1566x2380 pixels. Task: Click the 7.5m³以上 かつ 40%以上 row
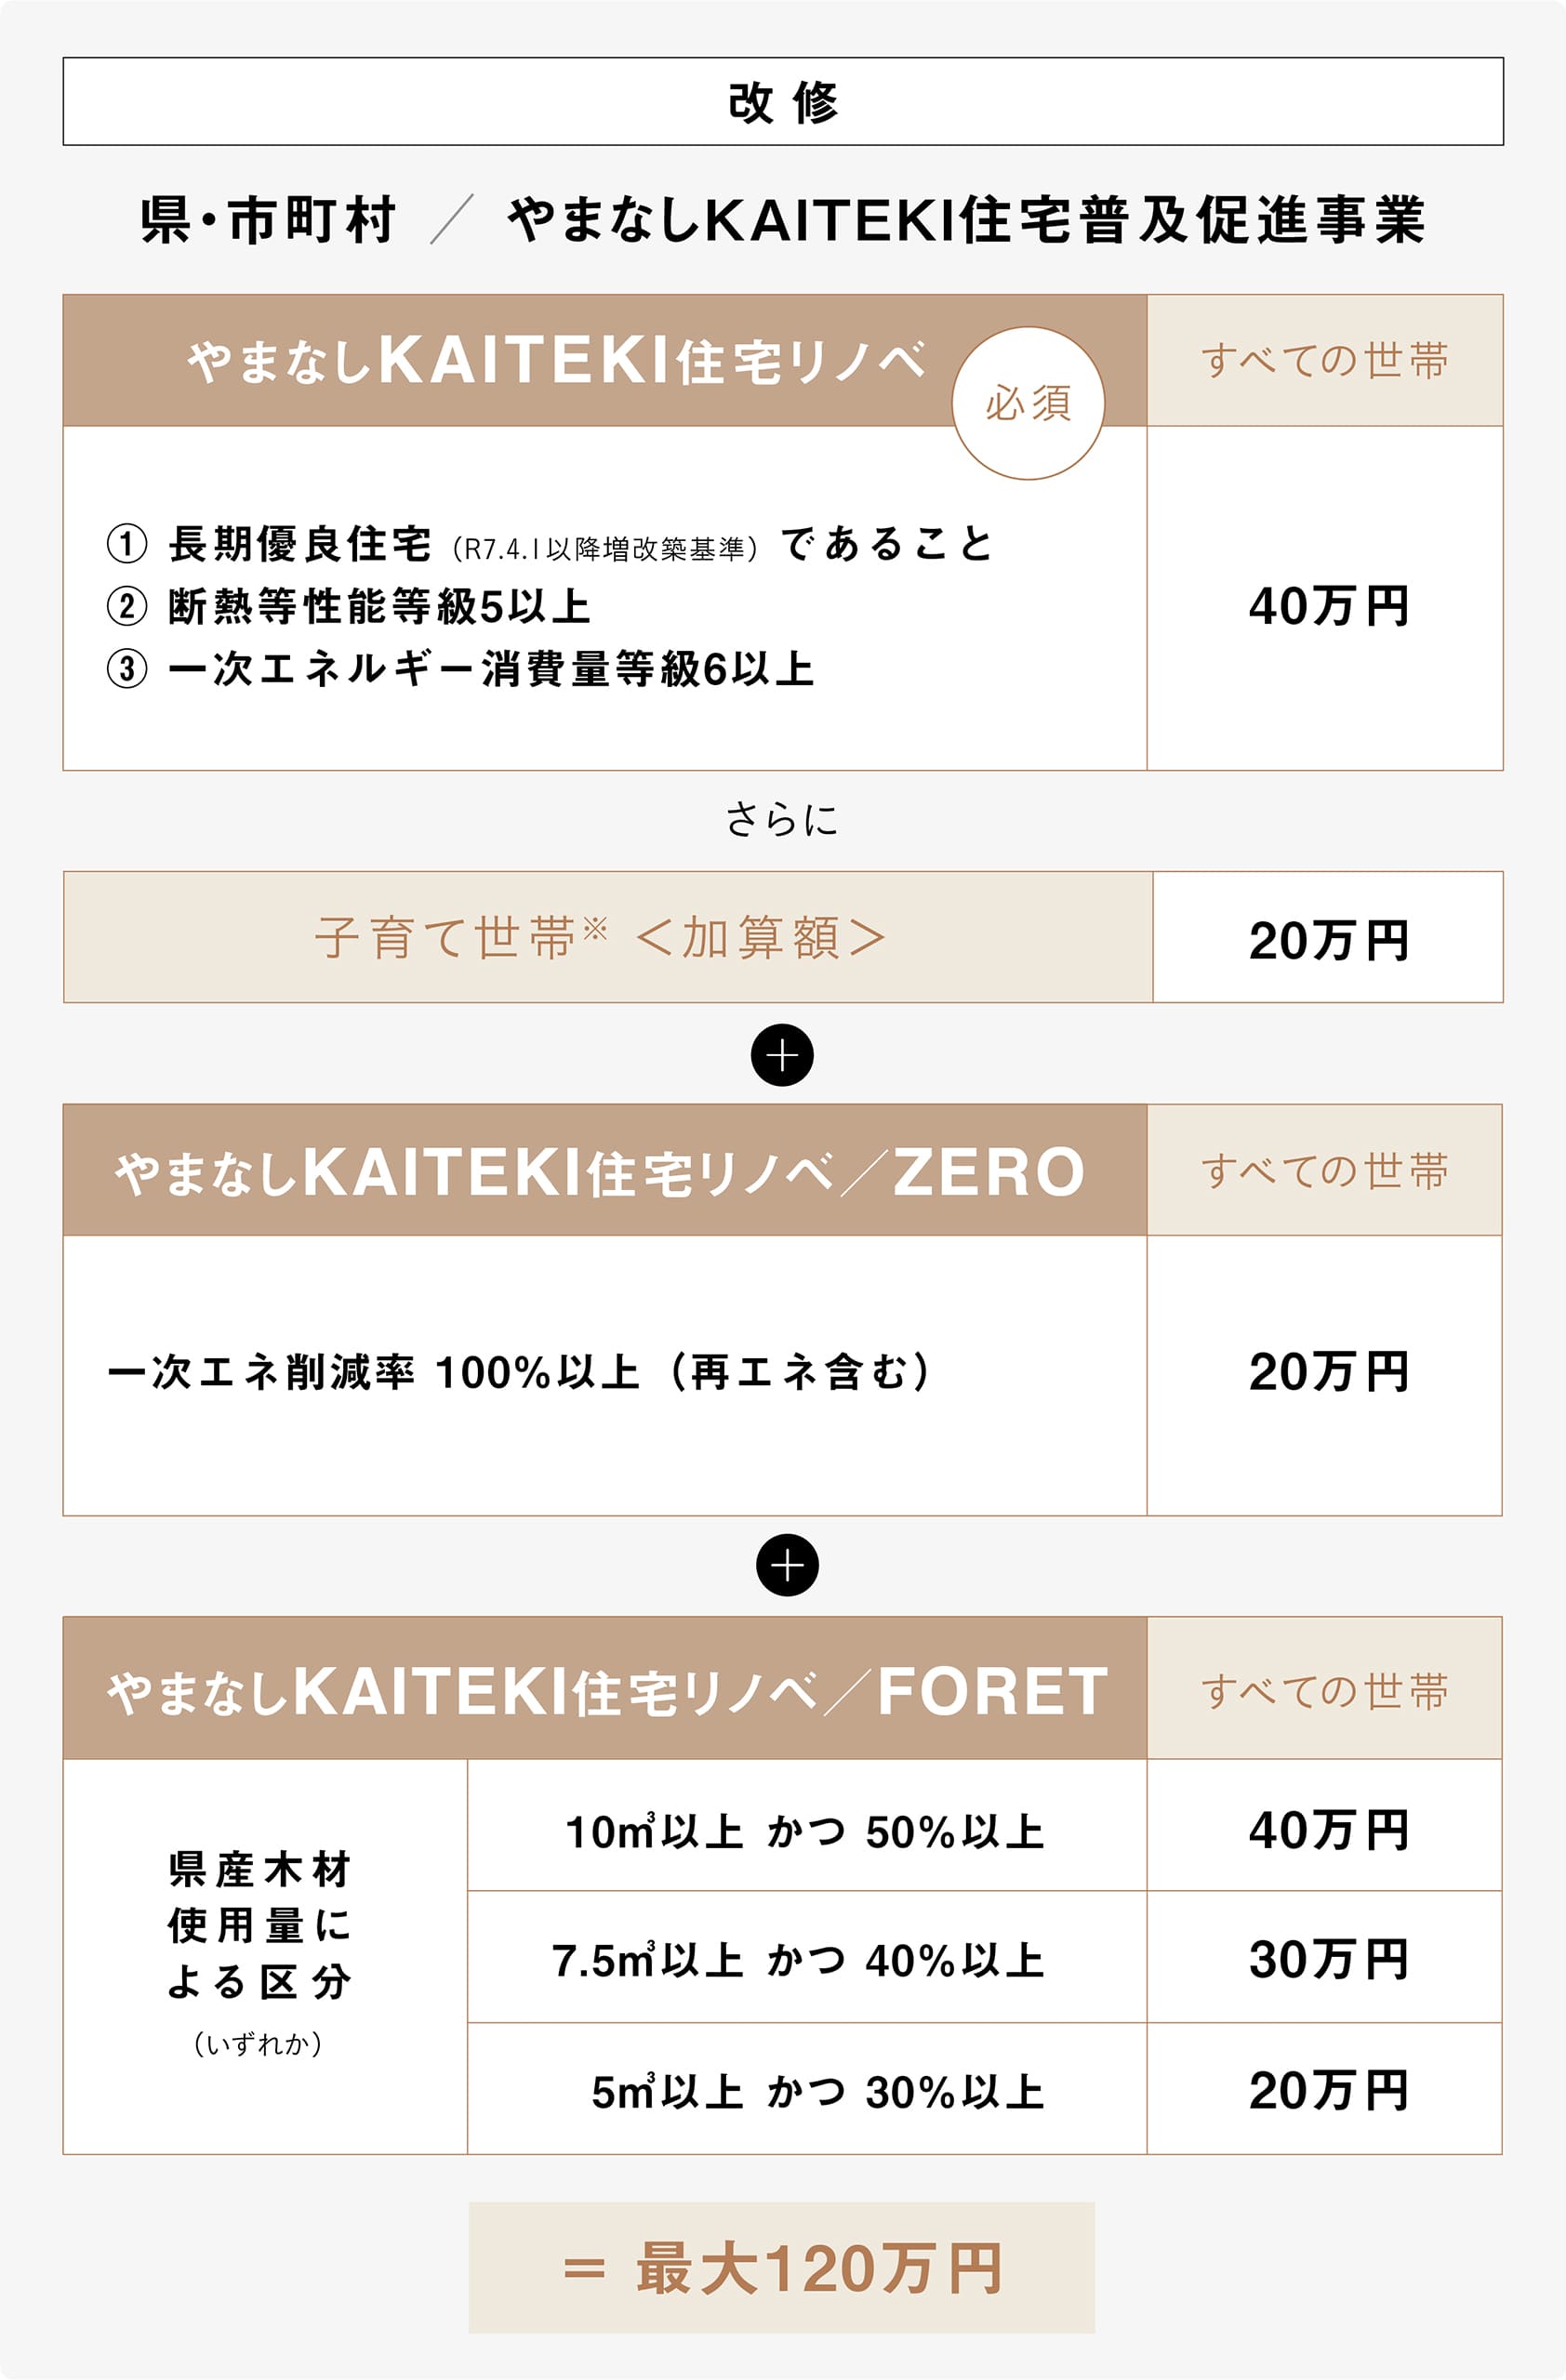click(x=800, y=1961)
